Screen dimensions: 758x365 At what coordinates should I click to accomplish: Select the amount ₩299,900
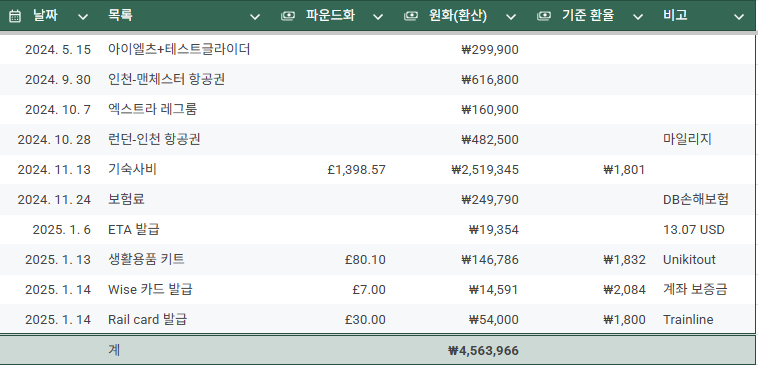(490, 50)
